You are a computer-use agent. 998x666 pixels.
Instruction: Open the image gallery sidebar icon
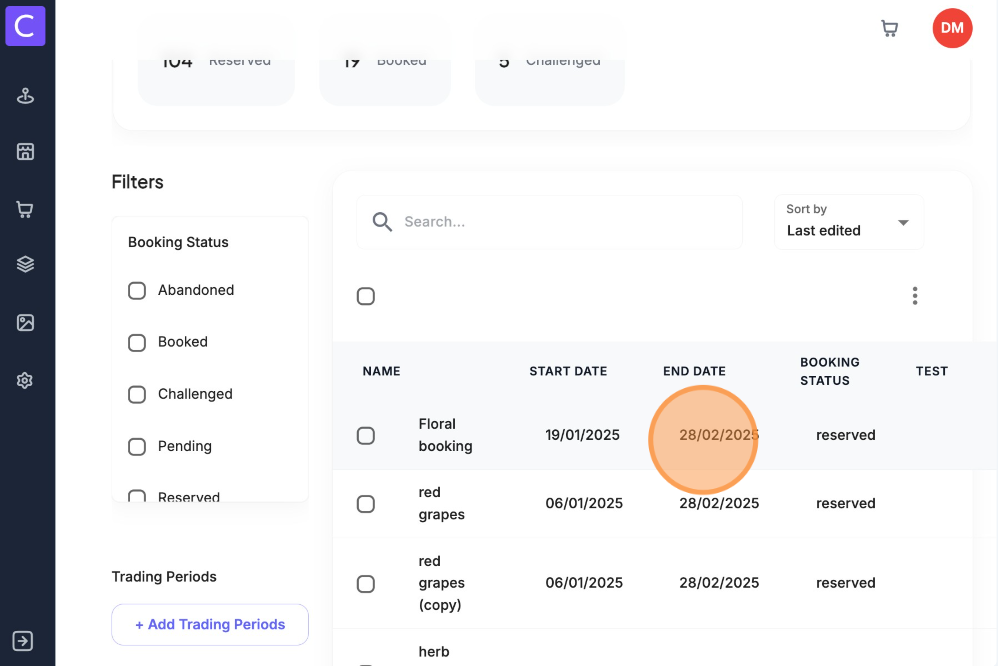(x=25, y=323)
